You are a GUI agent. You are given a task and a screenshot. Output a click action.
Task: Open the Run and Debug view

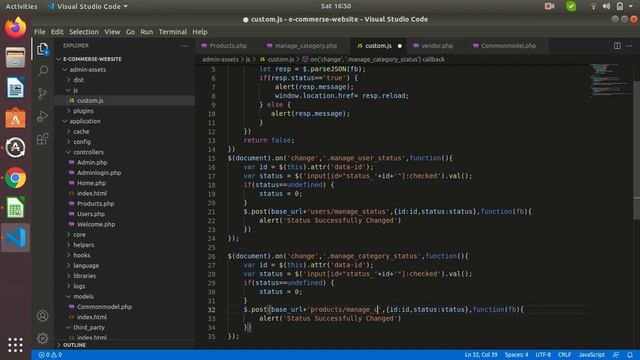tap(43, 116)
